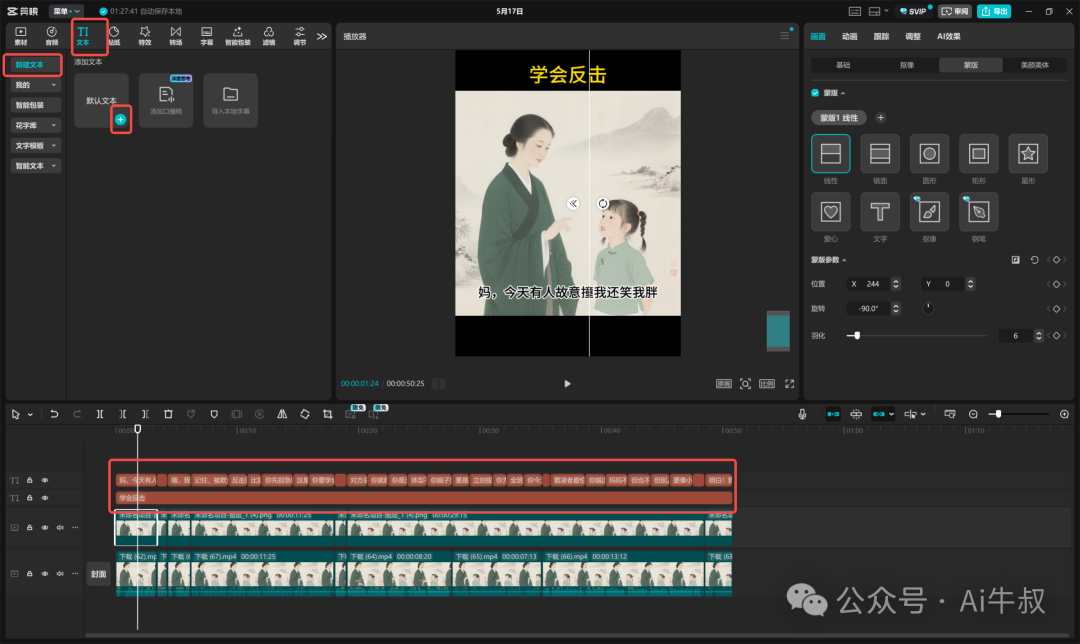This screenshot has width=1080, height=644.
Task: Switch to the 动画 animation tab
Action: click(850, 37)
